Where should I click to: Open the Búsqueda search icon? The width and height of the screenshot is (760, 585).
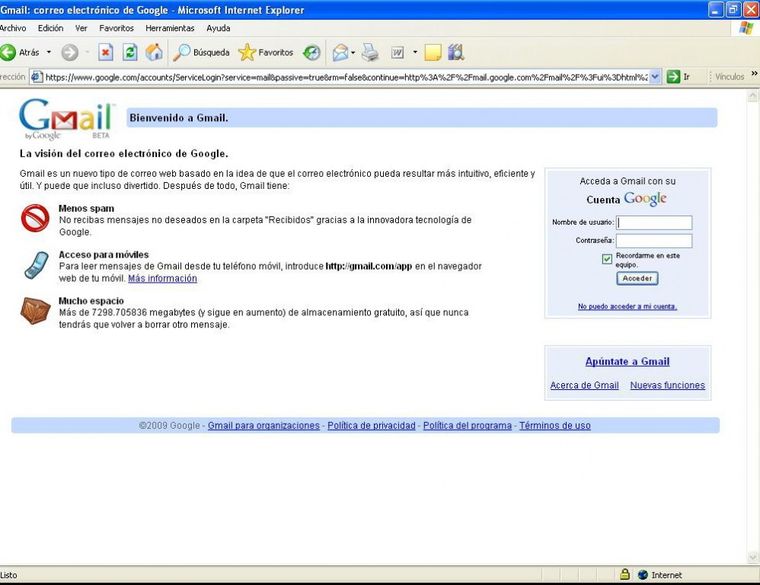[182, 52]
